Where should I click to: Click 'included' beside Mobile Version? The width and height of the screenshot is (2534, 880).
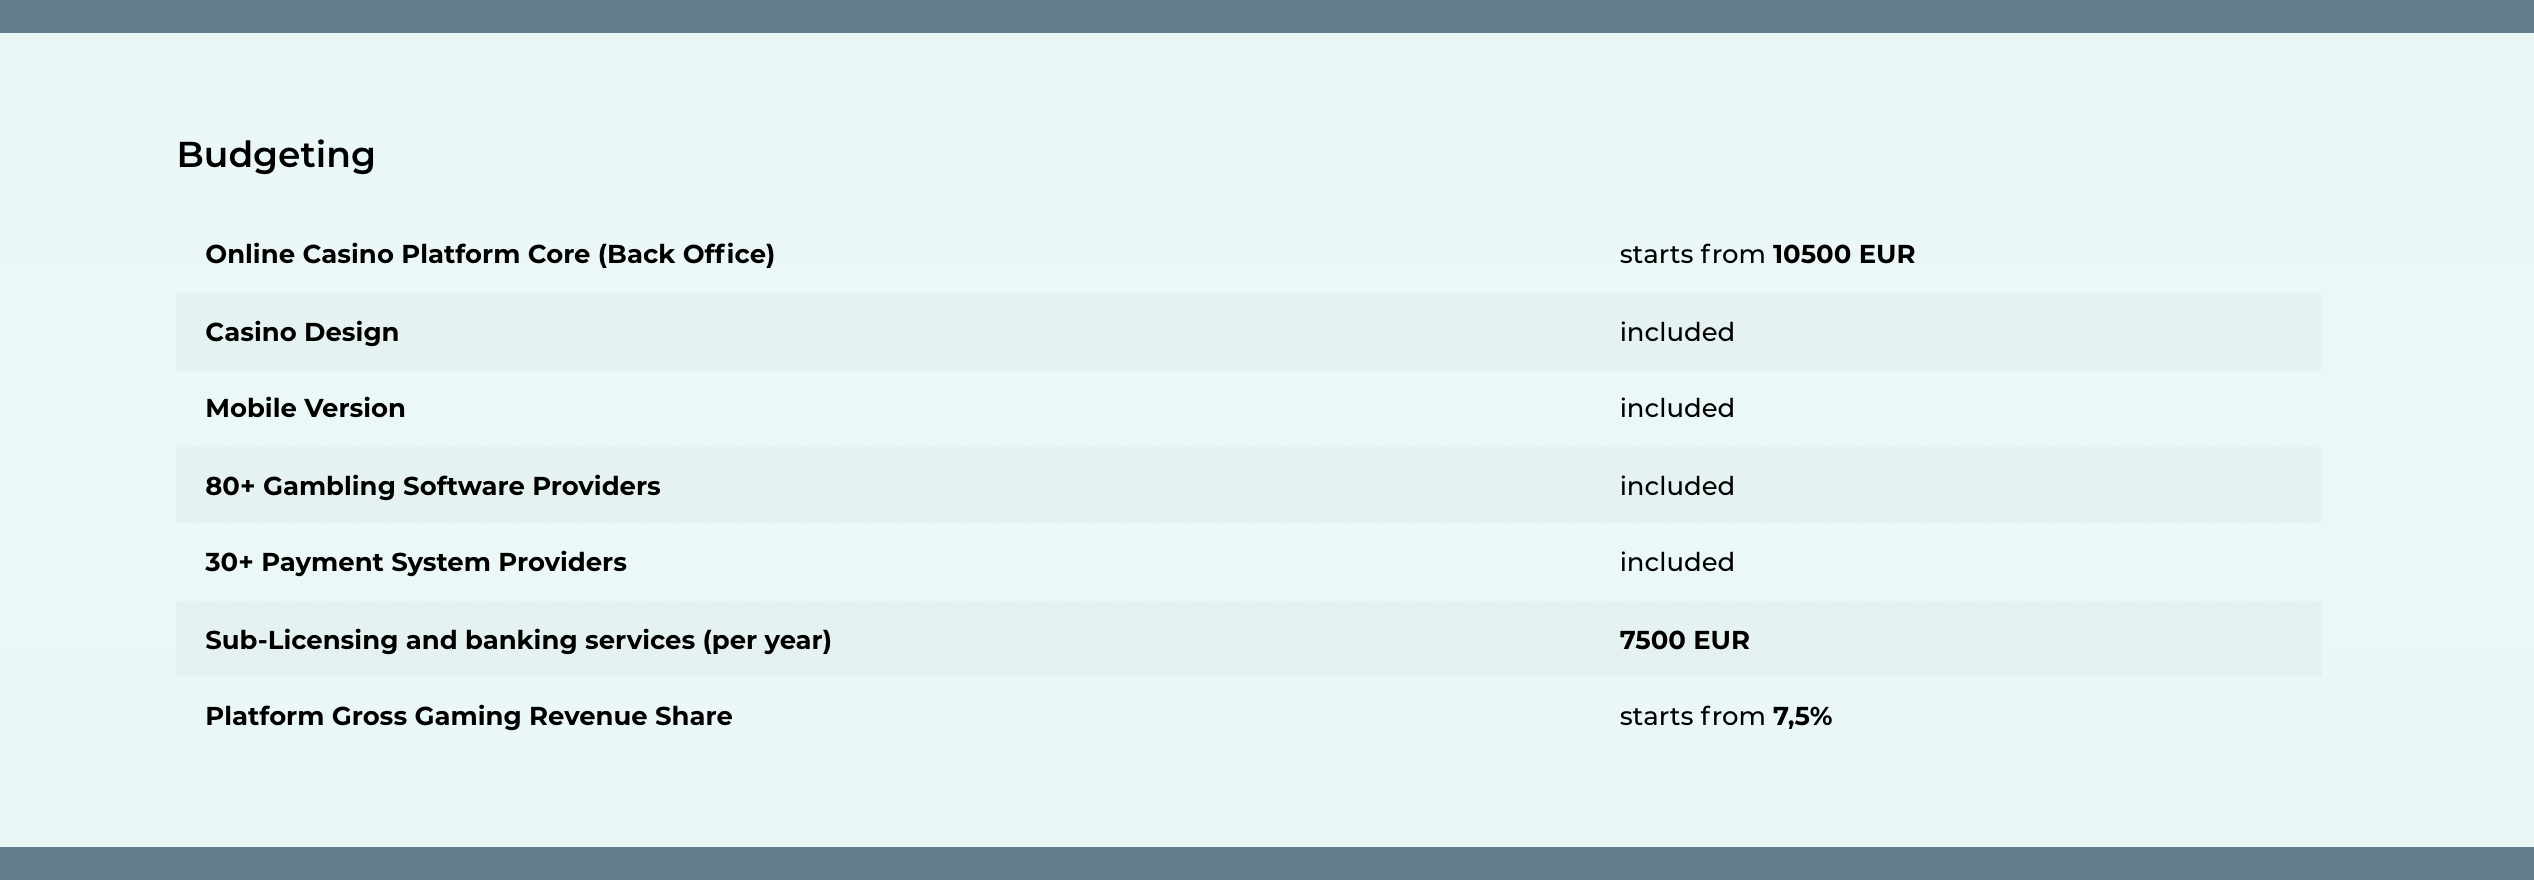point(1677,408)
